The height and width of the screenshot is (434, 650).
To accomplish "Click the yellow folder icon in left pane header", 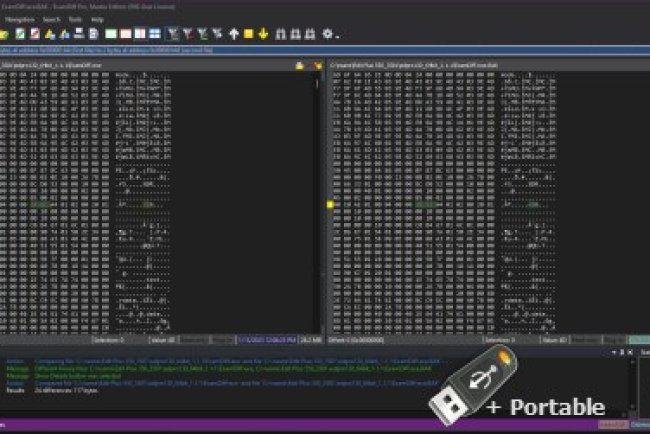I will (300, 65).
